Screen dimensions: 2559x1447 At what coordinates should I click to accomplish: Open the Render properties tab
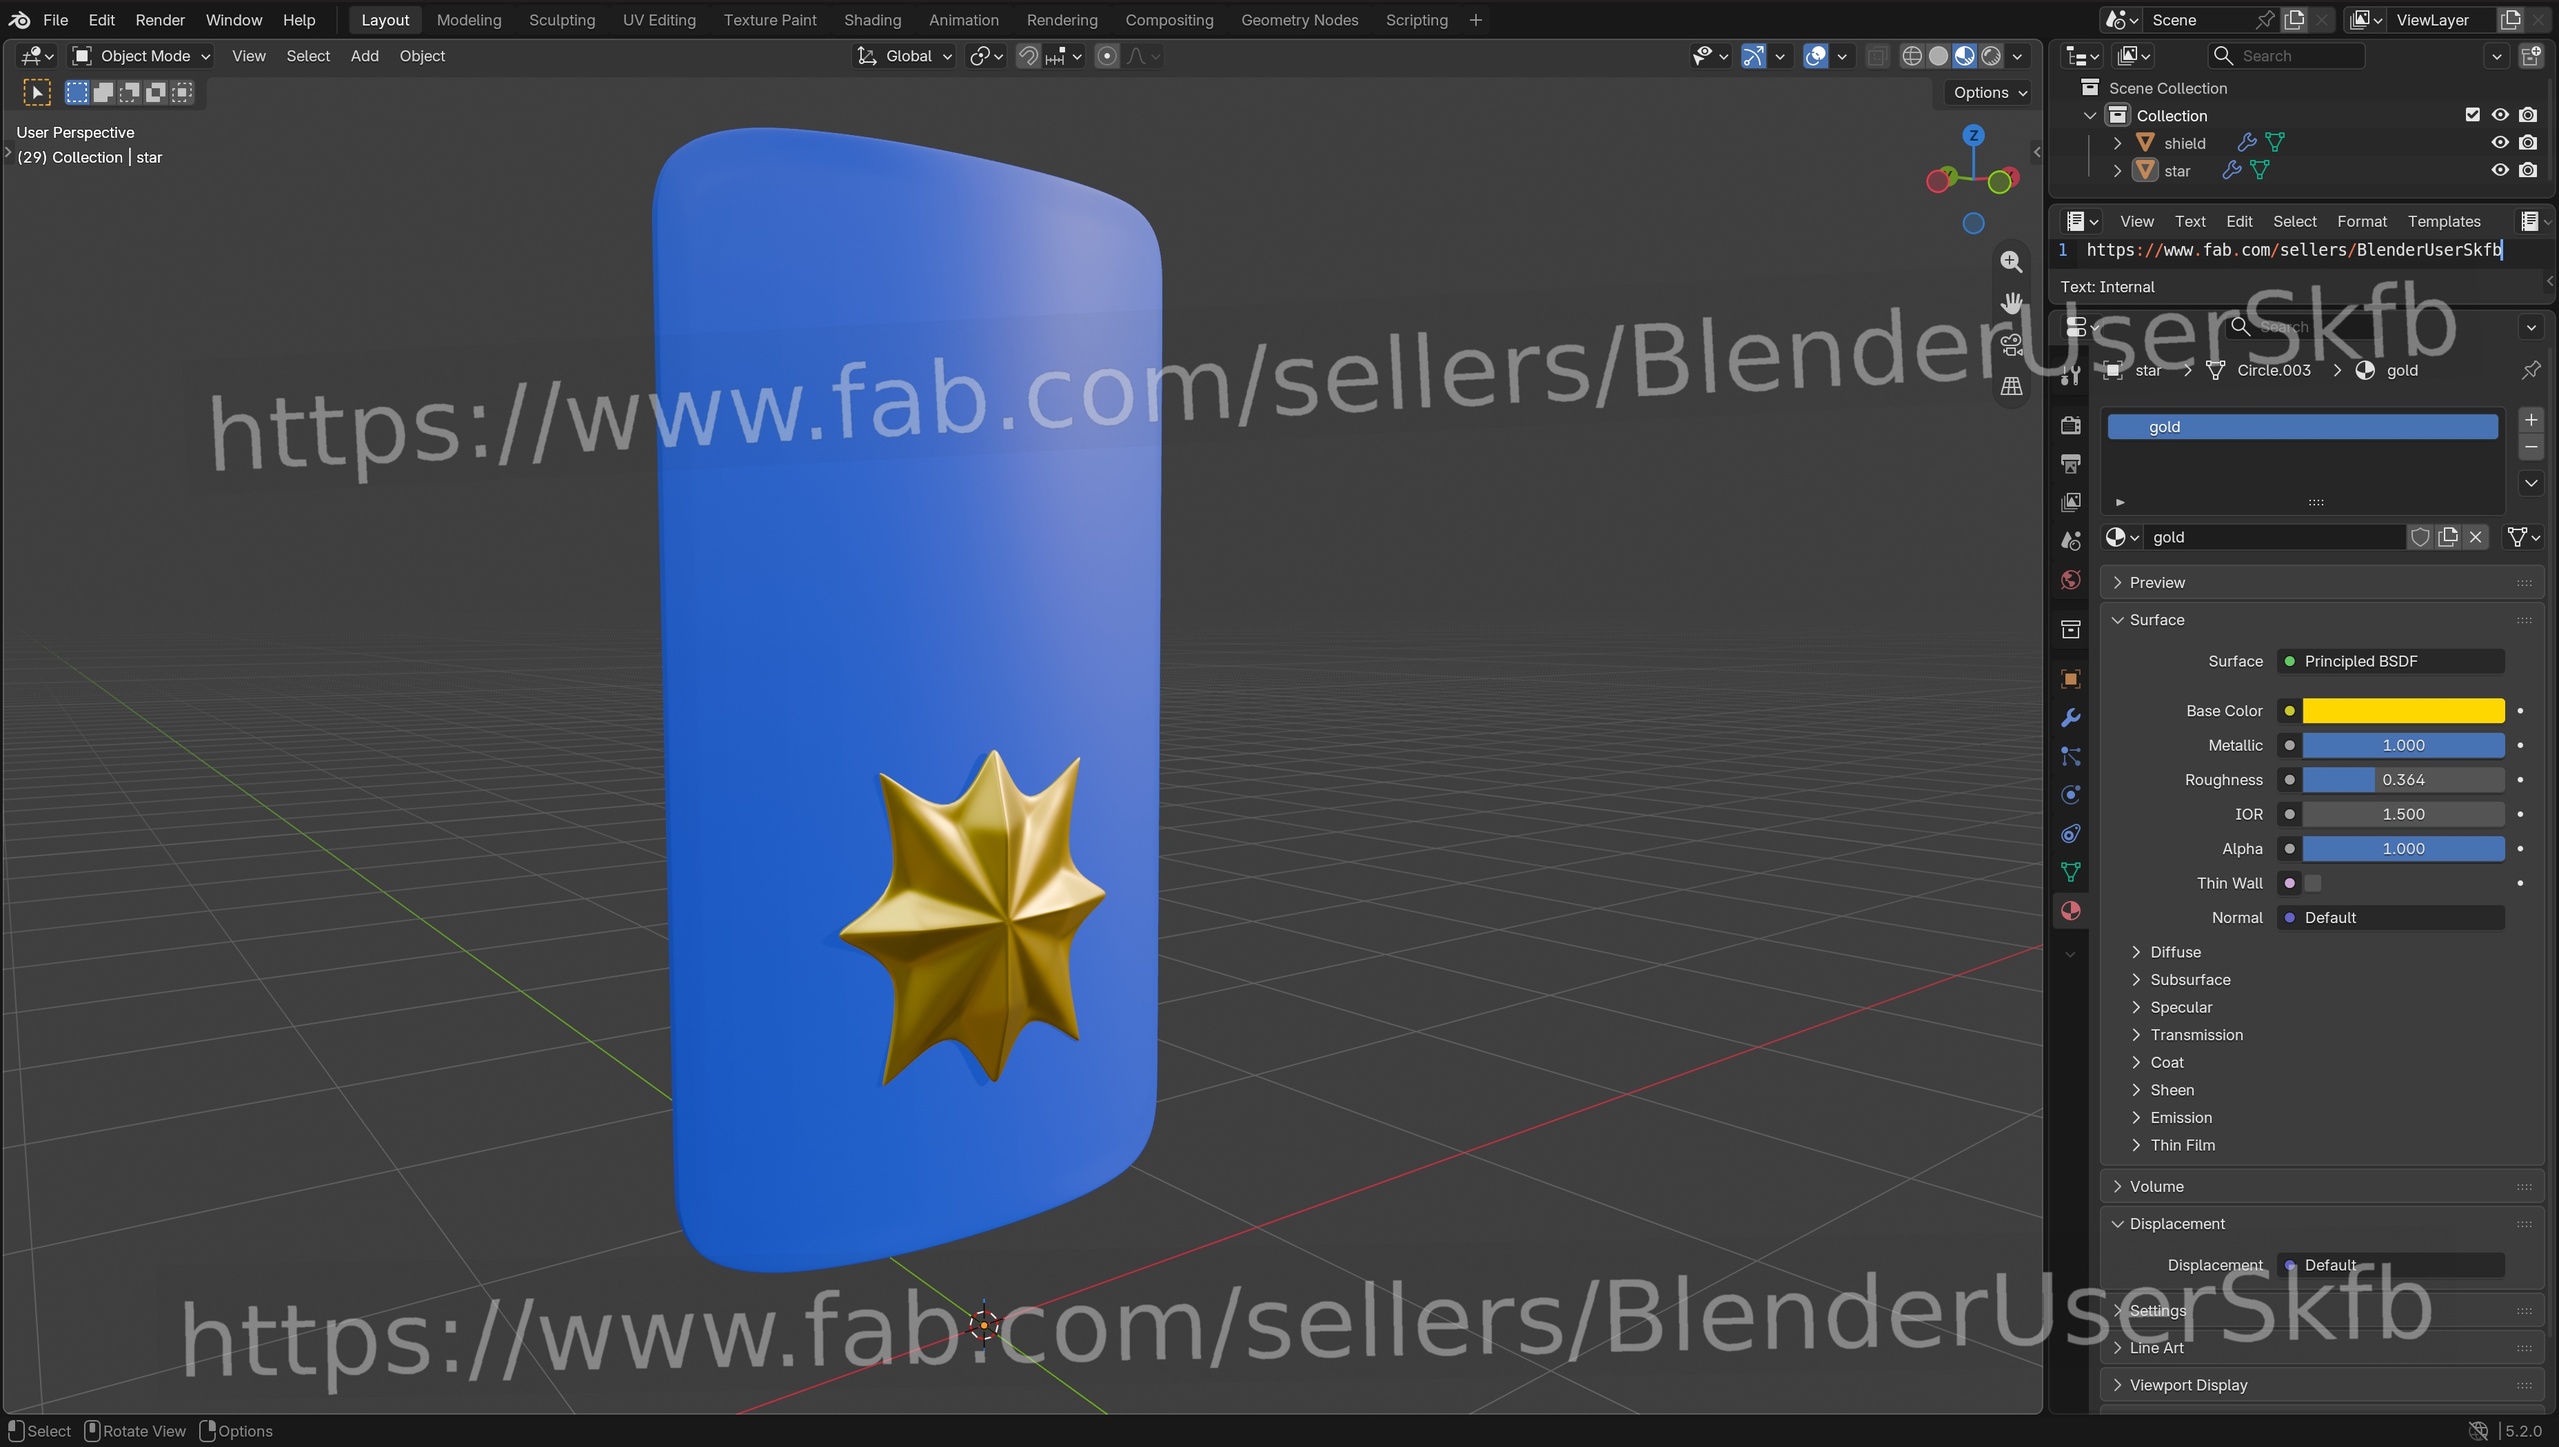[2070, 425]
